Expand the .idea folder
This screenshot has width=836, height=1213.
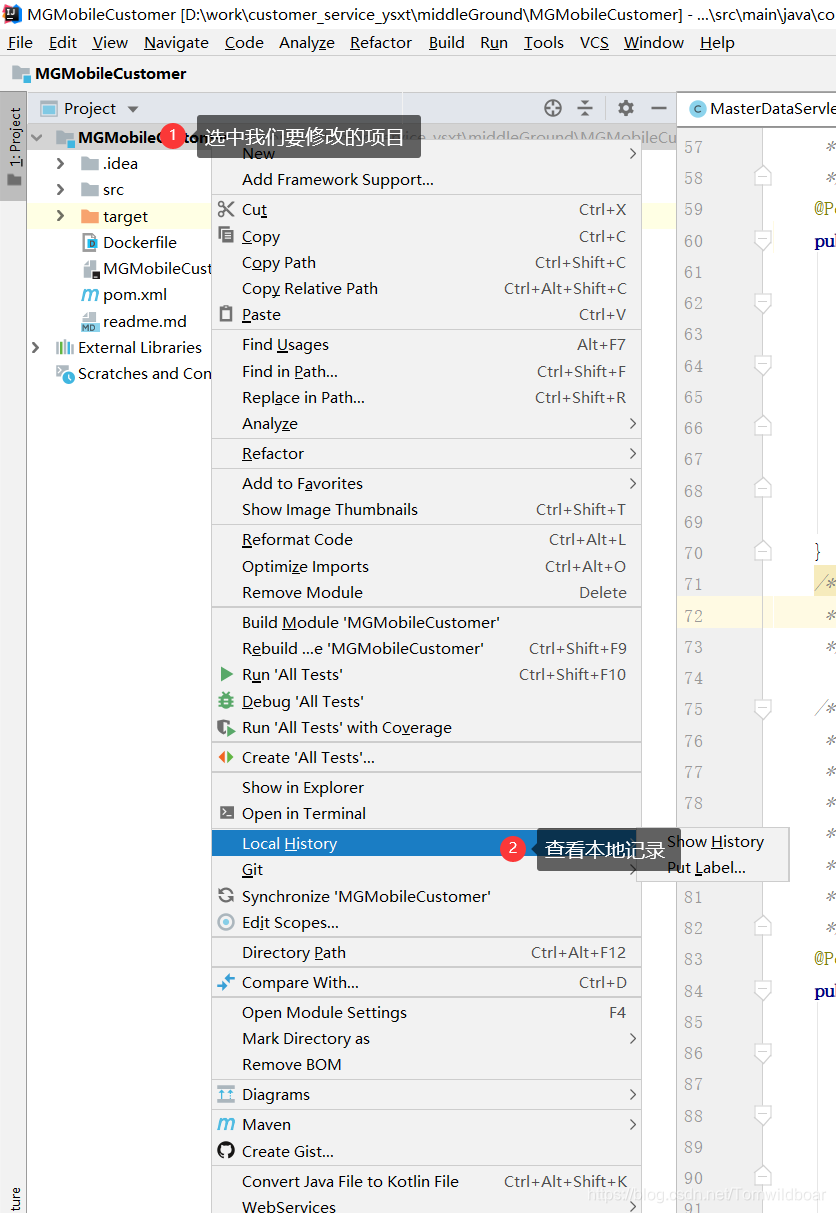(x=60, y=163)
